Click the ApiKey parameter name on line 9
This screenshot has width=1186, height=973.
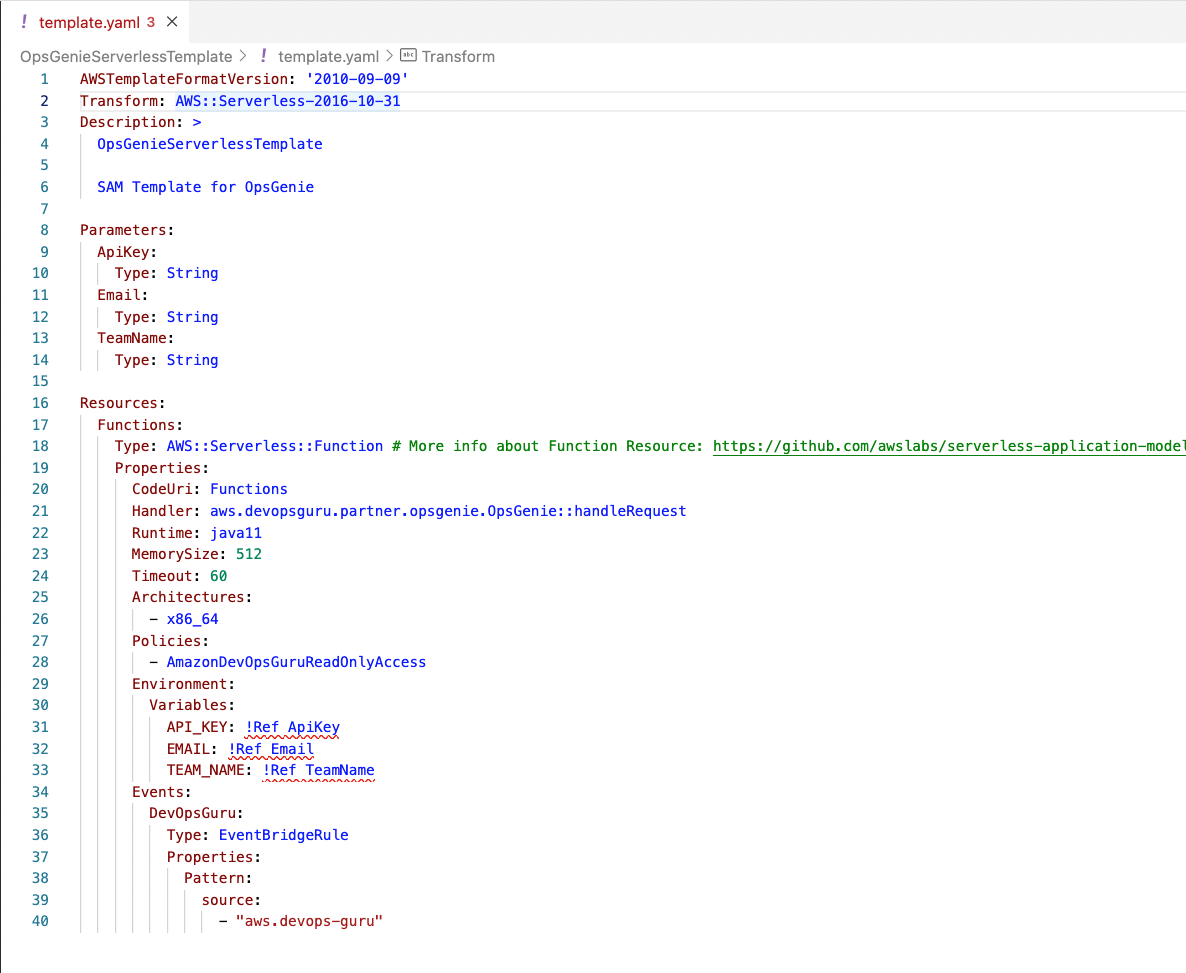(123, 252)
